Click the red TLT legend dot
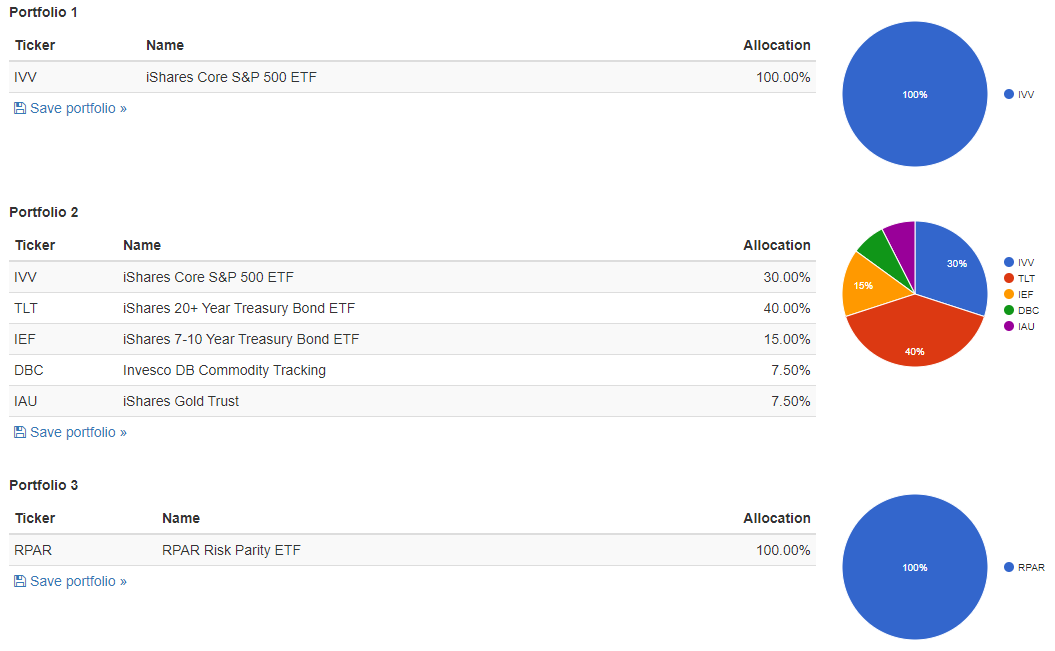1055x651 pixels. [x=1009, y=278]
